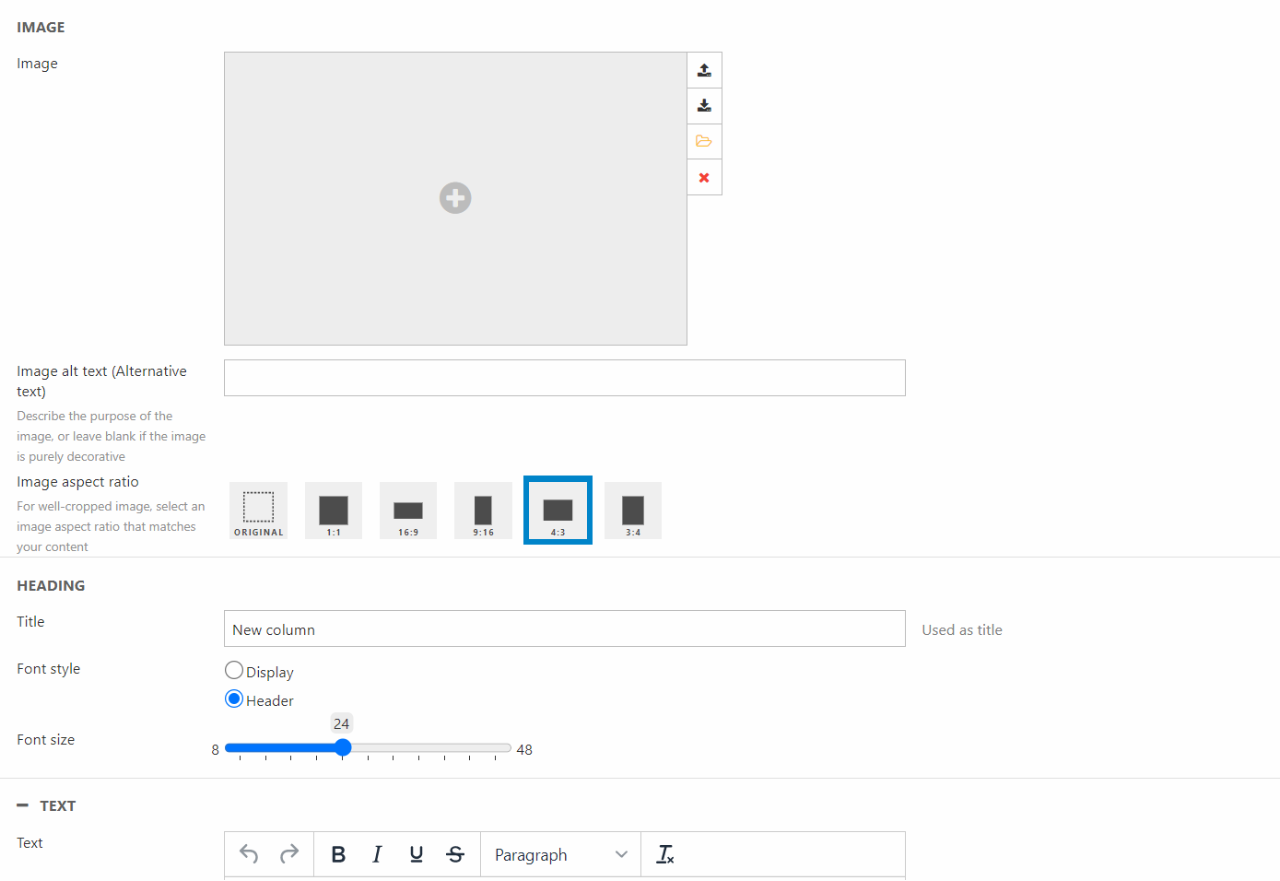Toggle strikethrough formatting
Screen dimensions: 1280x881
pyautogui.click(x=455, y=855)
